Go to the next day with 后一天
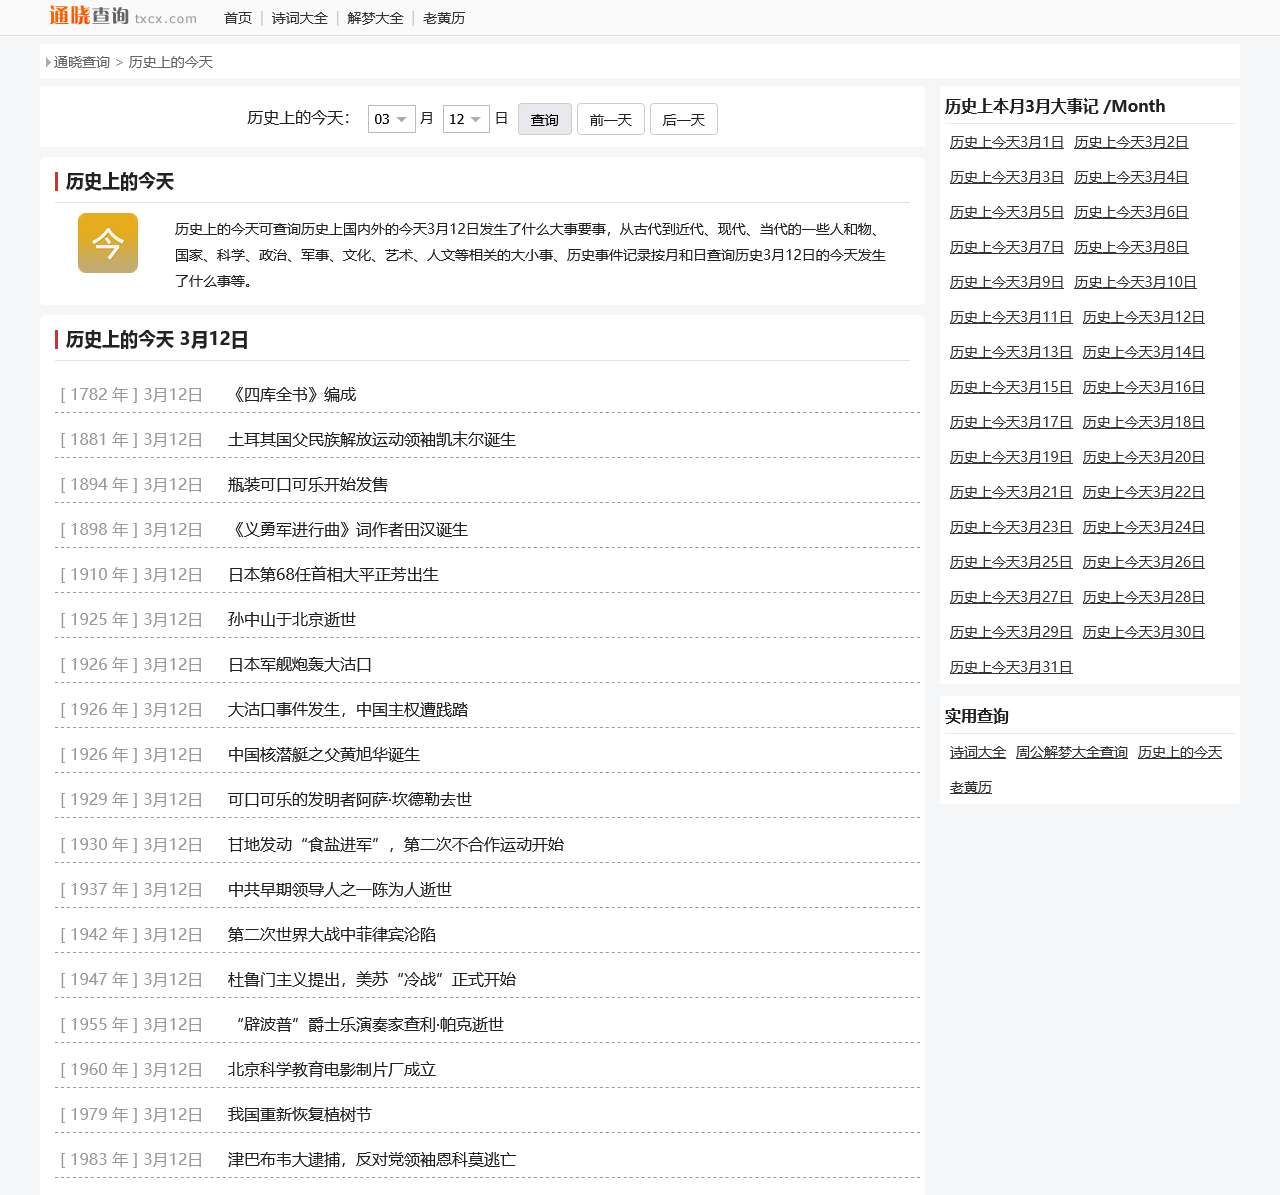The width and height of the screenshot is (1280, 1195). (x=683, y=119)
